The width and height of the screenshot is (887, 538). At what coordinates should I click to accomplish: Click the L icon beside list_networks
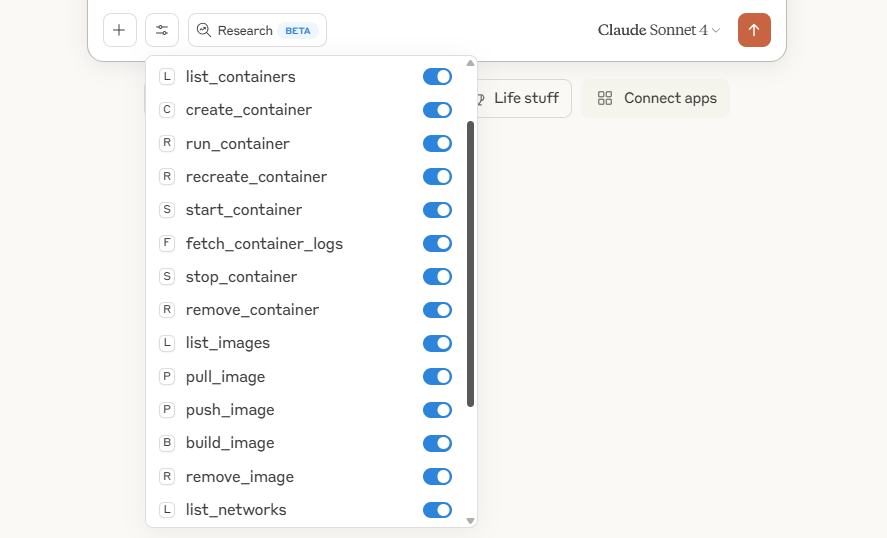pyautogui.click(x=167, y=510)
